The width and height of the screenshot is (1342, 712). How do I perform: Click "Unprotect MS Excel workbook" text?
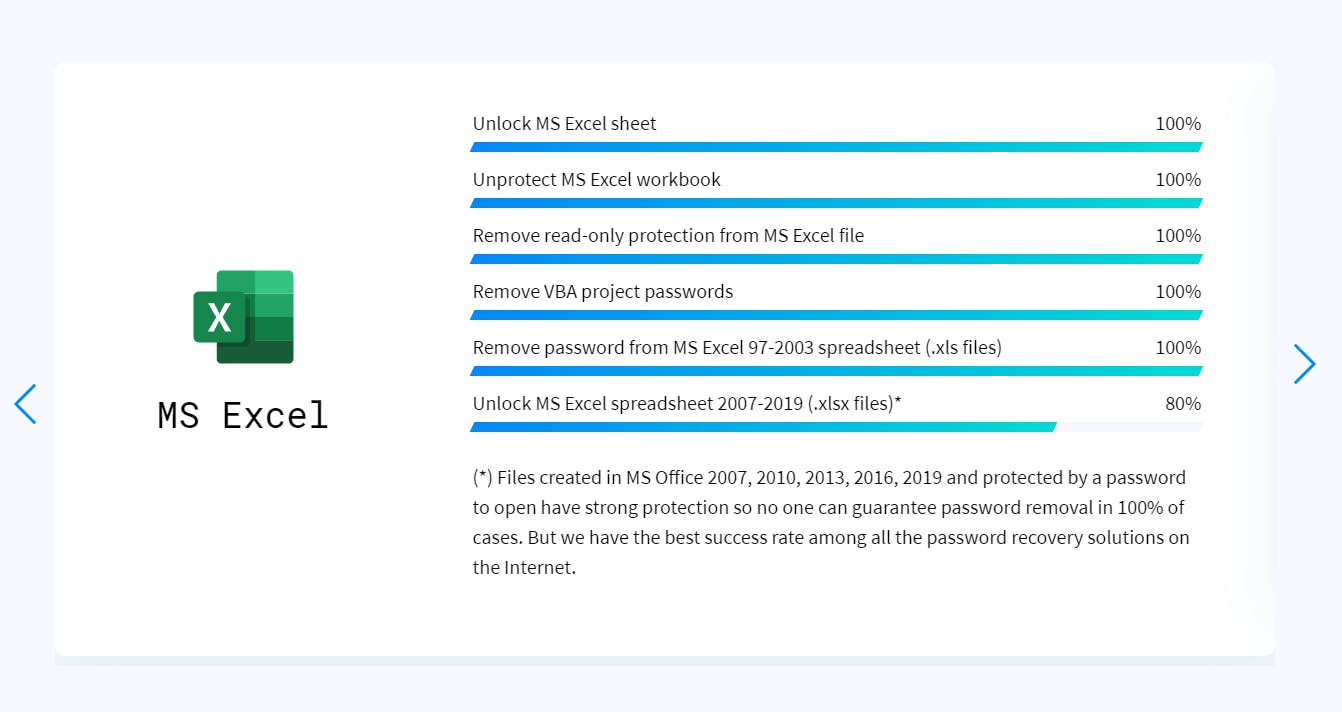pyautogui.click(x=596, y=180)
